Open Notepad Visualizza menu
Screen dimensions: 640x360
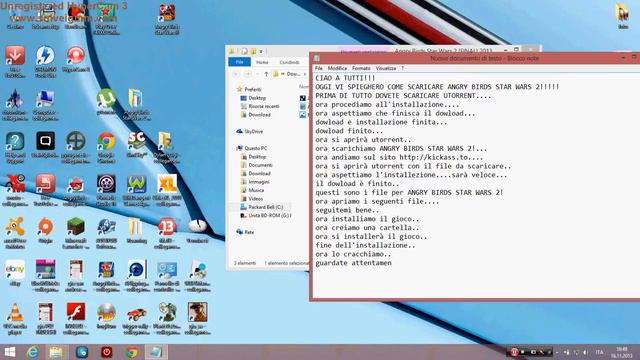point(386,68)
